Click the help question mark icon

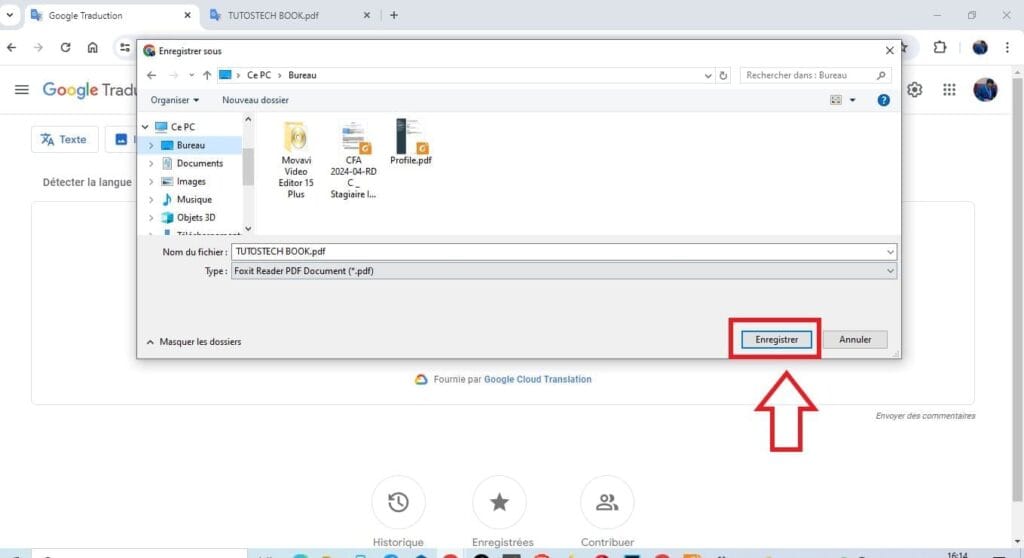(883, 100)
